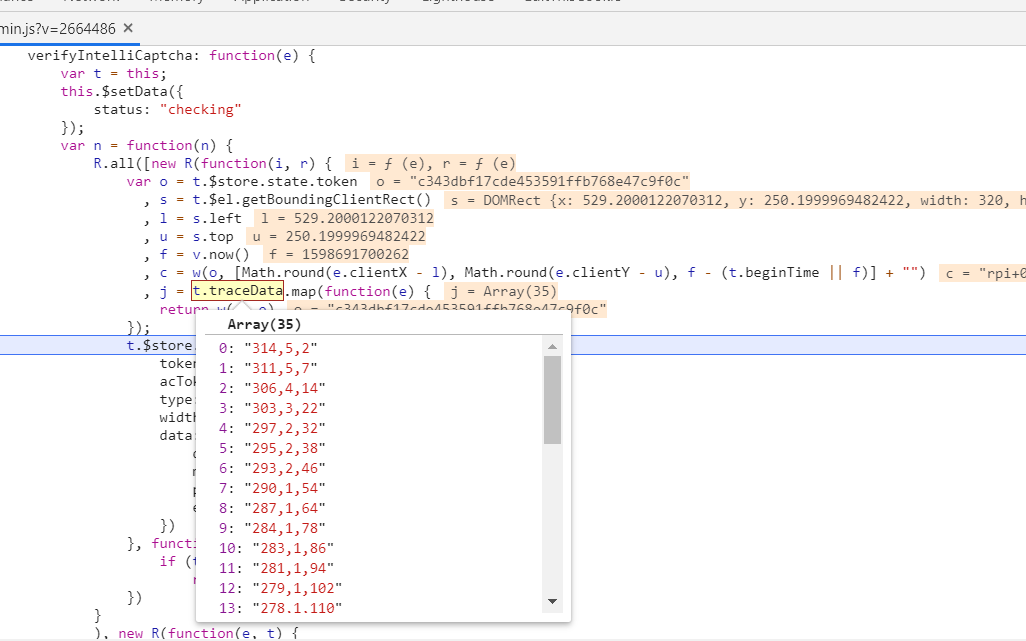1026x641 pixels.
Task: Click the highlighted t.traceData expression
Action: [238, 291]
